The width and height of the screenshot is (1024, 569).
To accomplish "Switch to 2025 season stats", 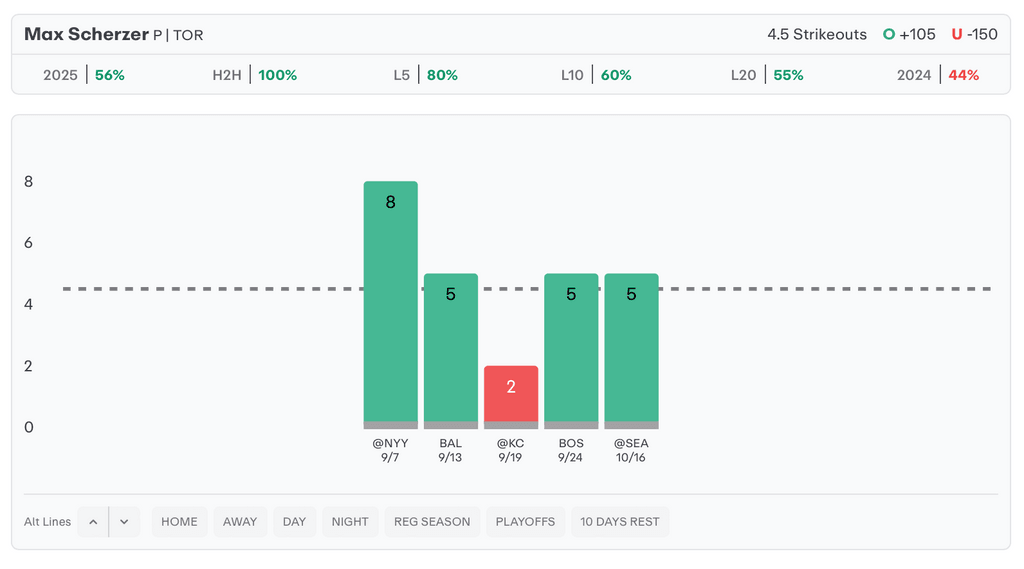I will pos(84,75).
